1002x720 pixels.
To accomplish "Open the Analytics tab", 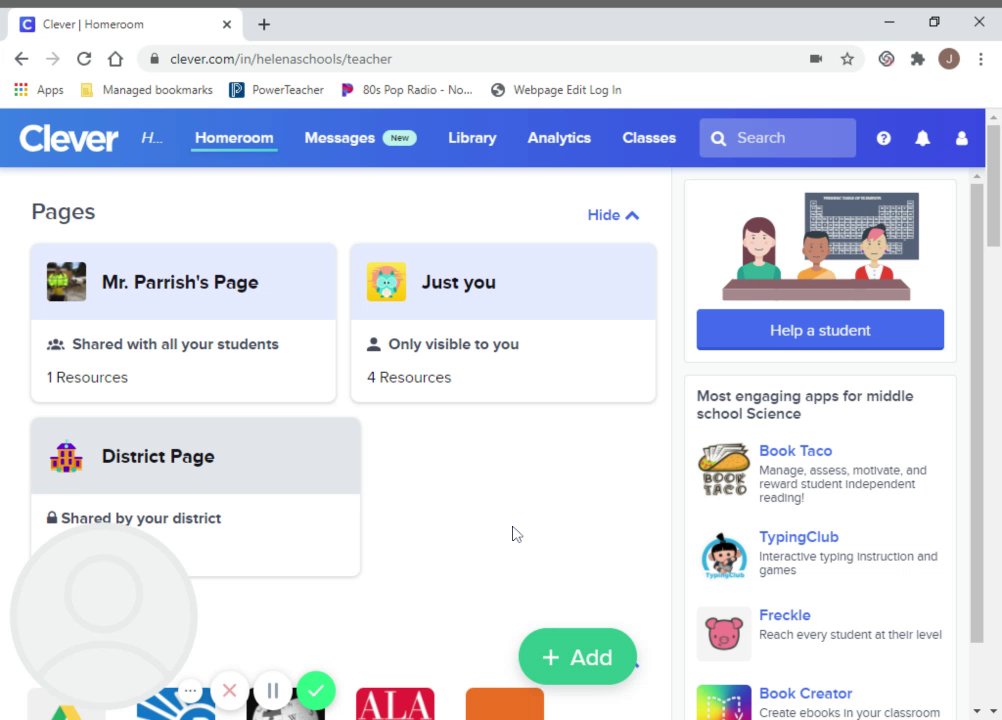I will [x=559, y=138].
